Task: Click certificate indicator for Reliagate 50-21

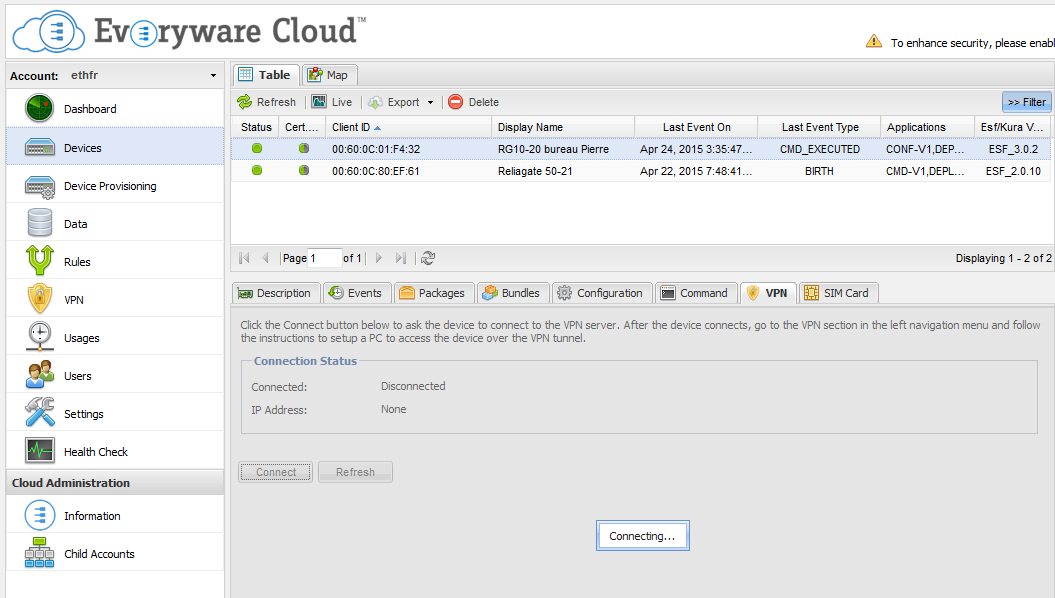Action: [x=304, y=170]
